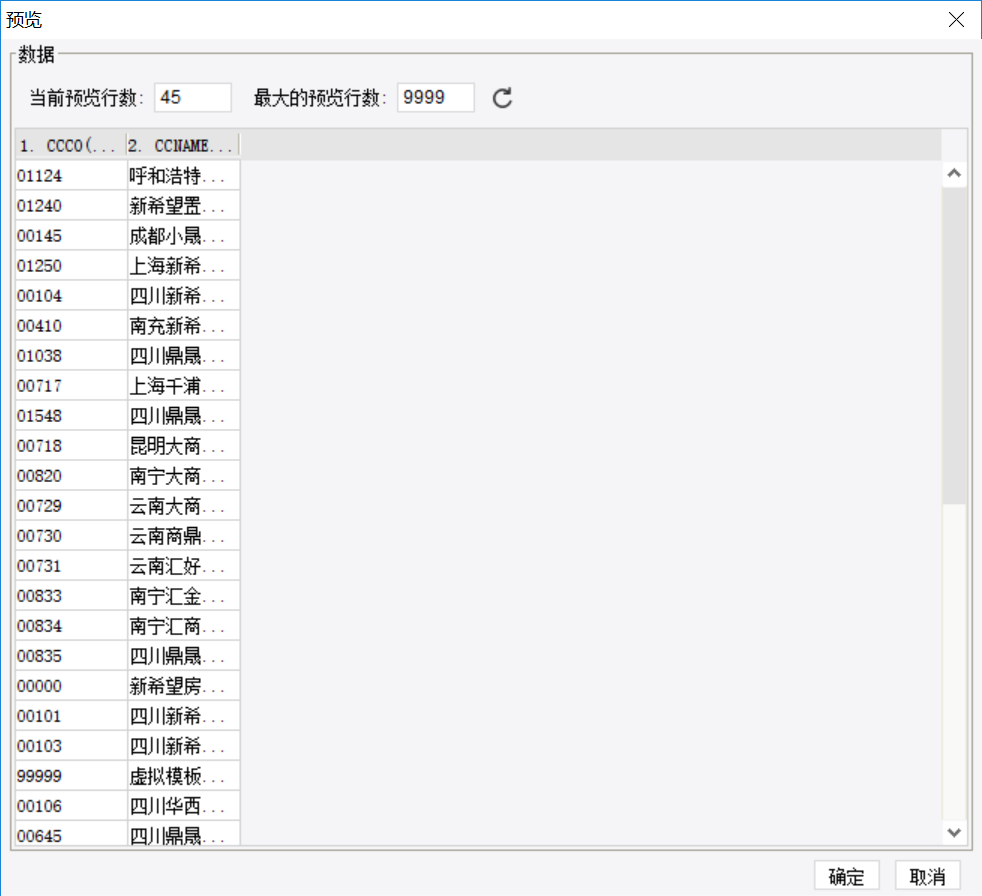
Task: Click the name cell 昆明大商...
Action: (183, 446)
